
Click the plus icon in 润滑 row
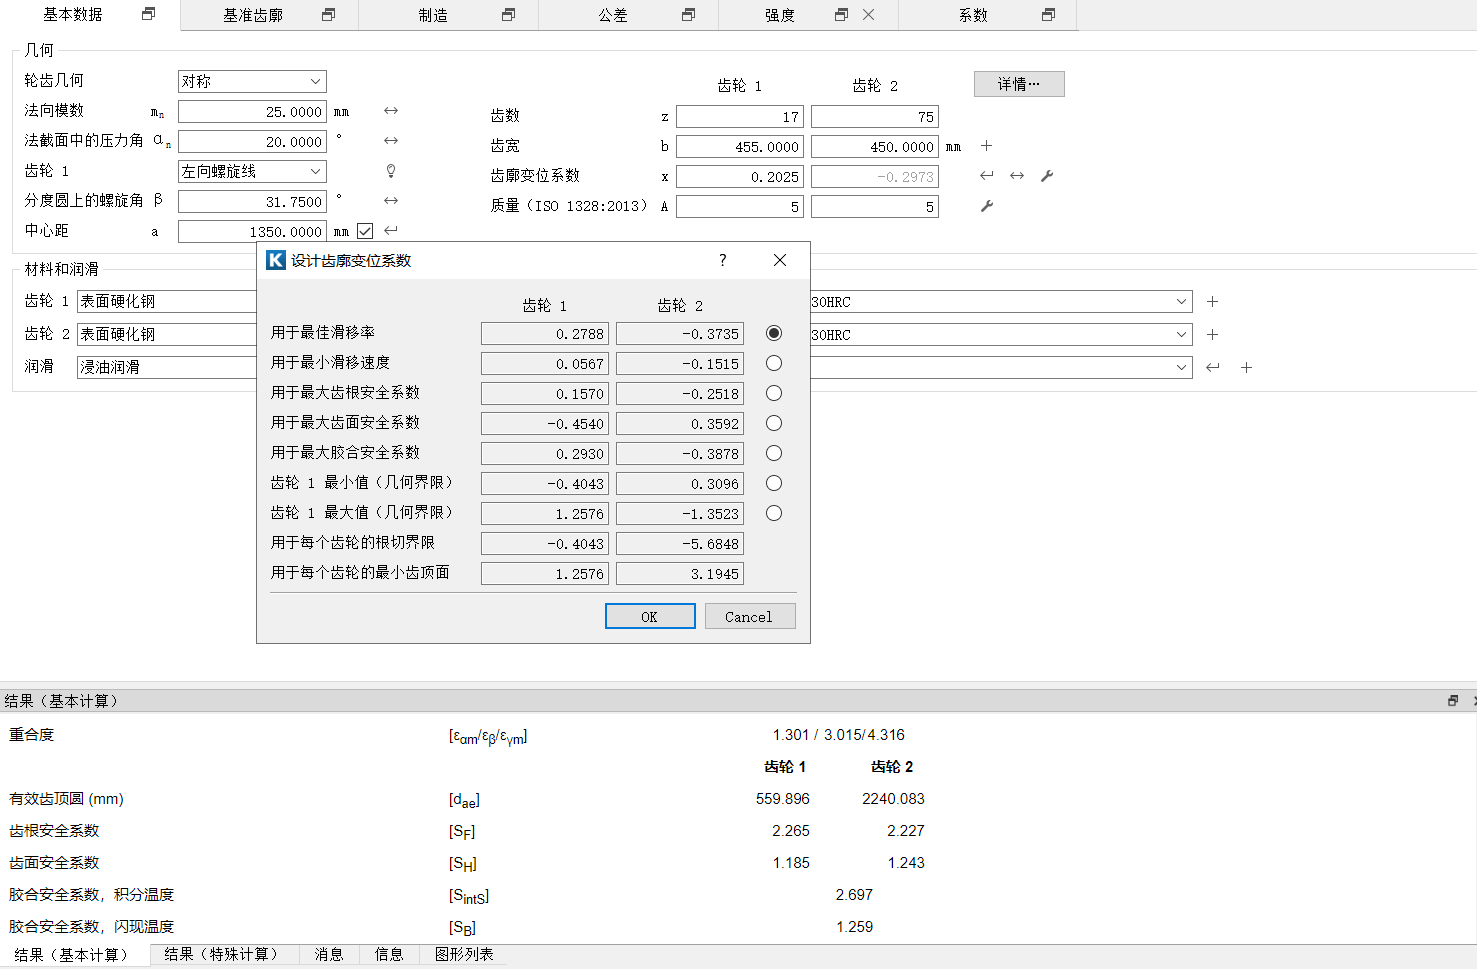click(1246, 367)
